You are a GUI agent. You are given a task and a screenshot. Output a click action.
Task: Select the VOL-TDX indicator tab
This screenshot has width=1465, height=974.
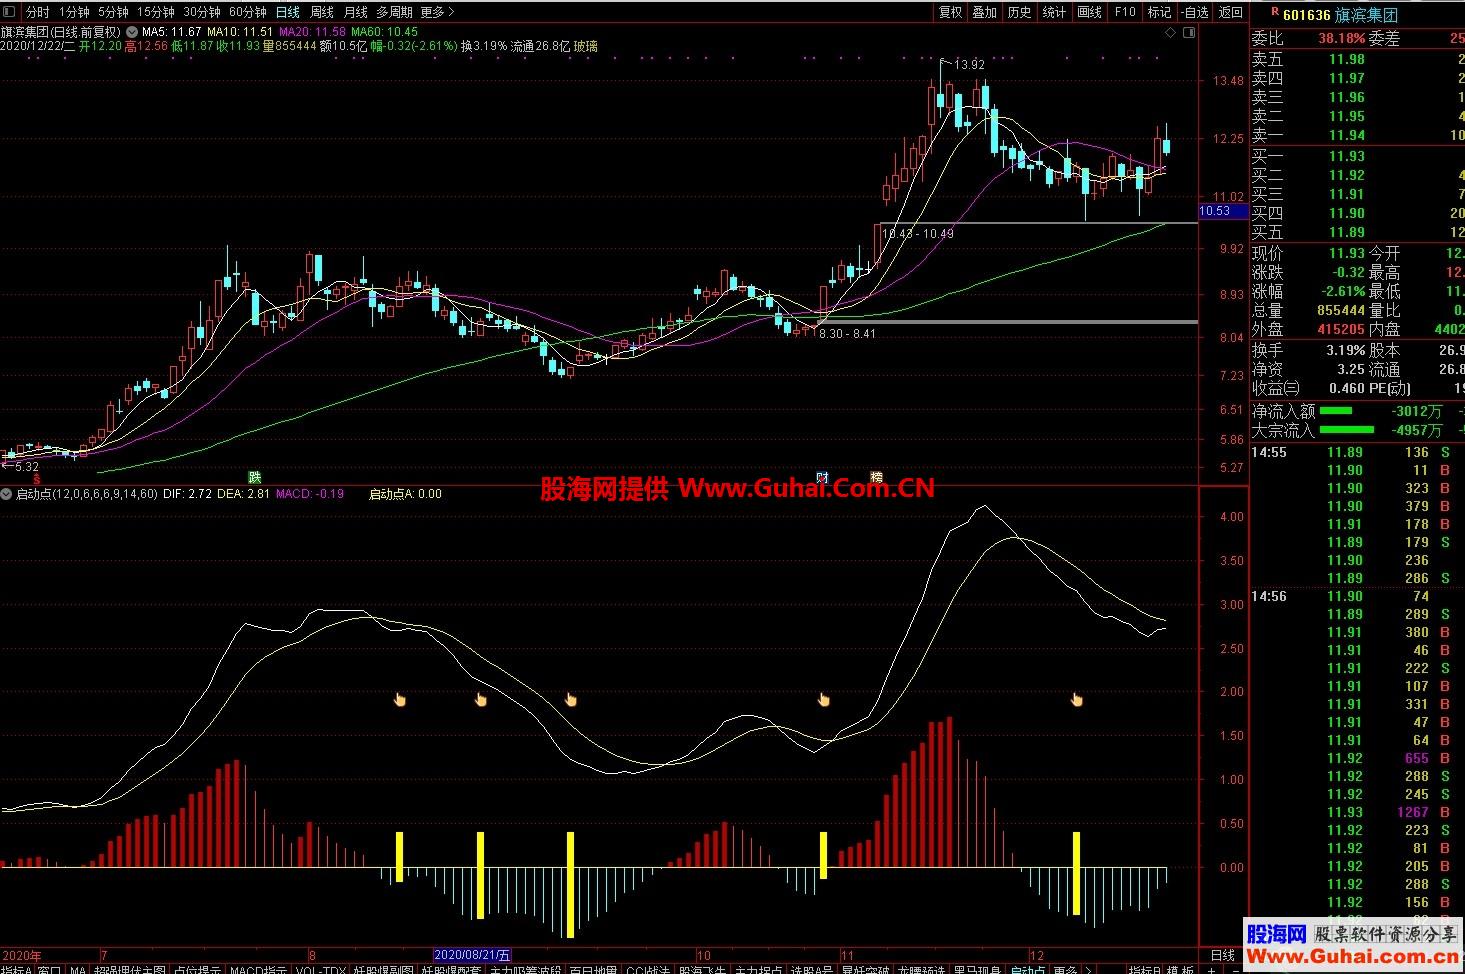click(320, 970)
